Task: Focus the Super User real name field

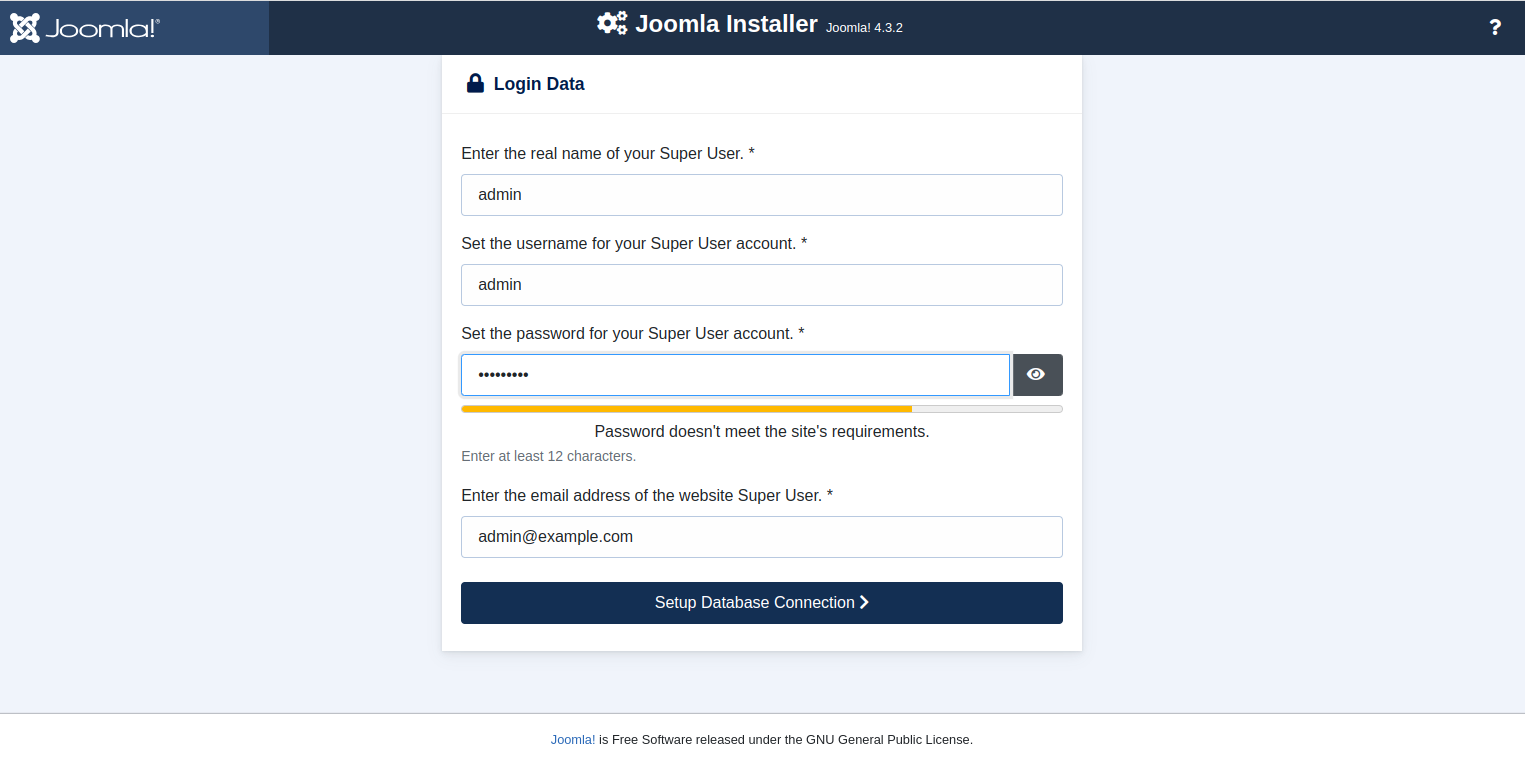Action: click(761, 195)
